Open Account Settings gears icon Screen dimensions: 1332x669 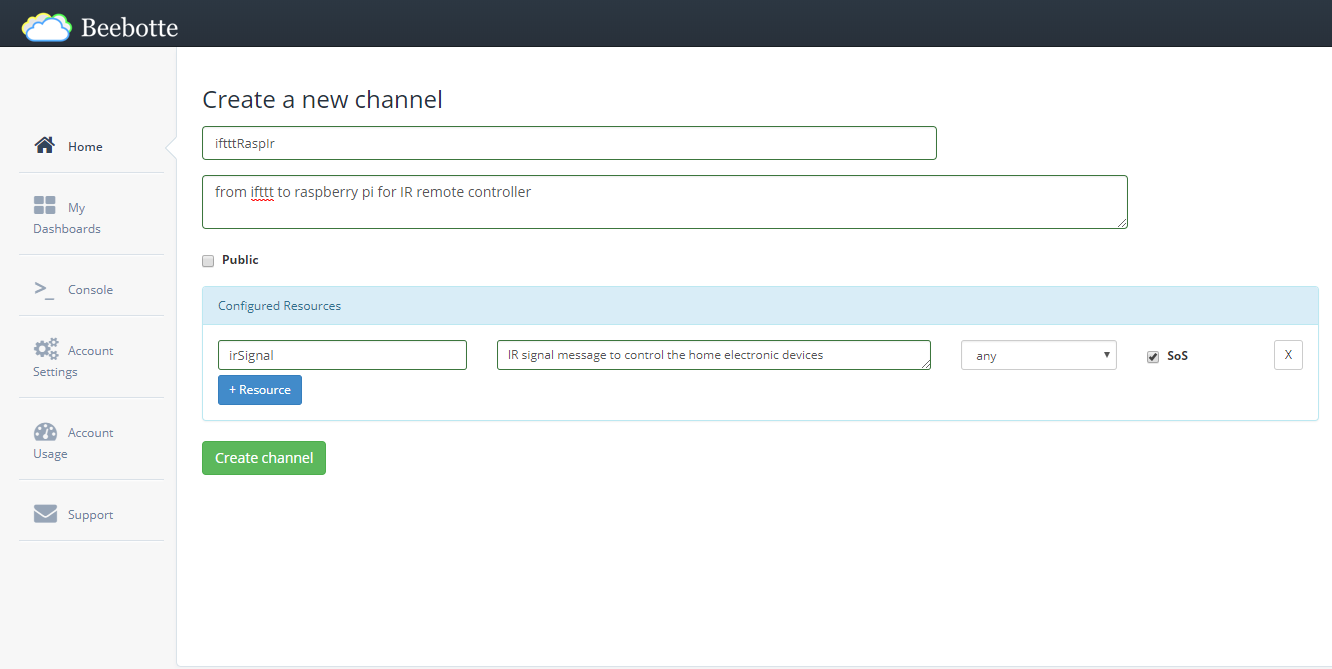(46, 349)
